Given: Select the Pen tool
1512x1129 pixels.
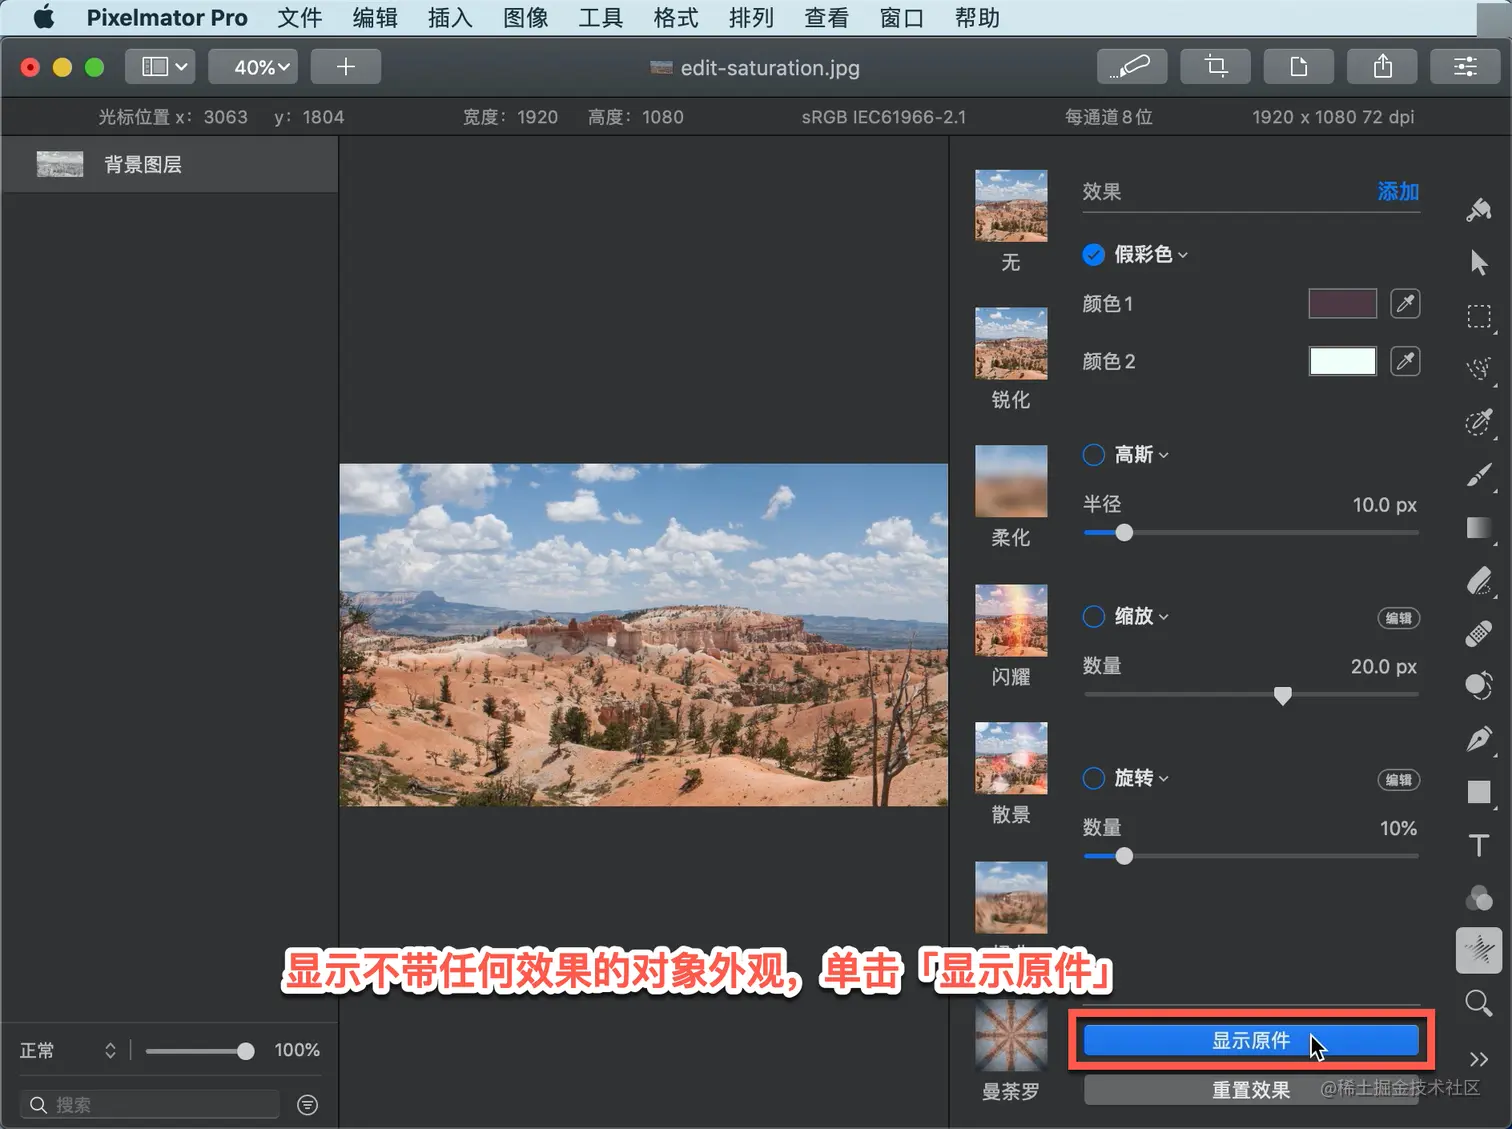Looking at the screenshot, I should tap(1479, 739).
